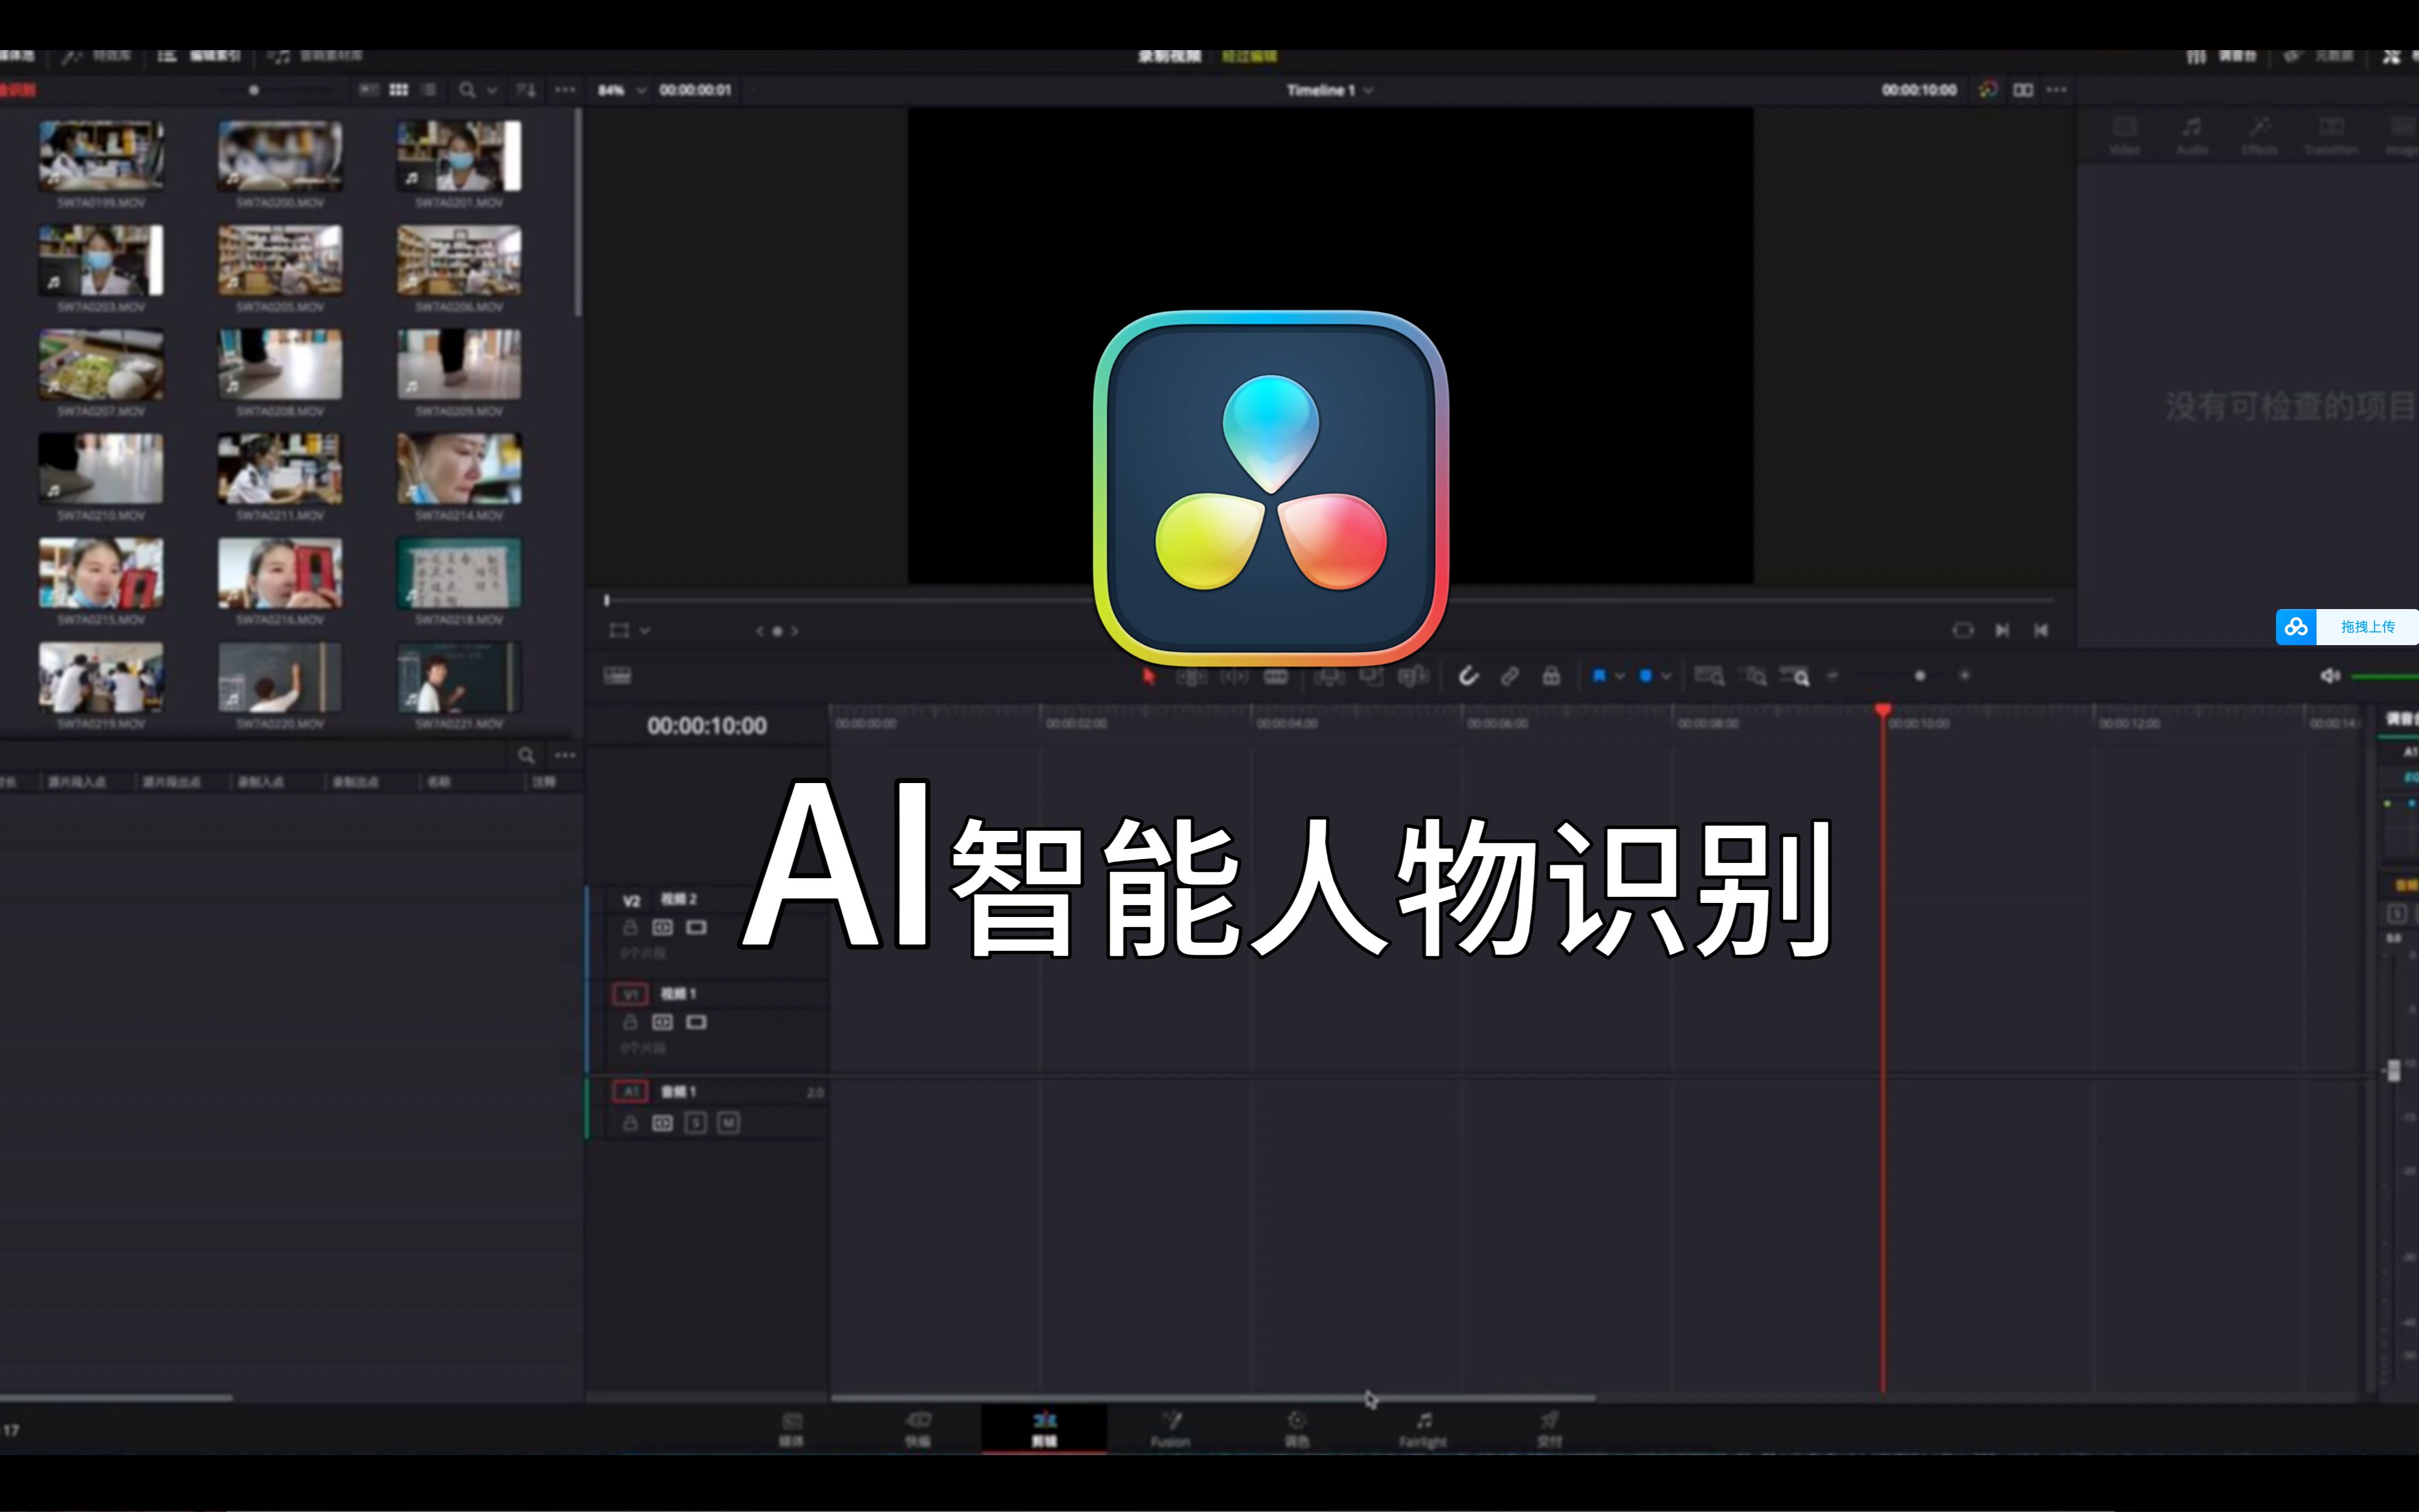The height and width of the screenshot is (1512, 2419).
Task: Disable the V1 video track
Action: pos(696,1022)
